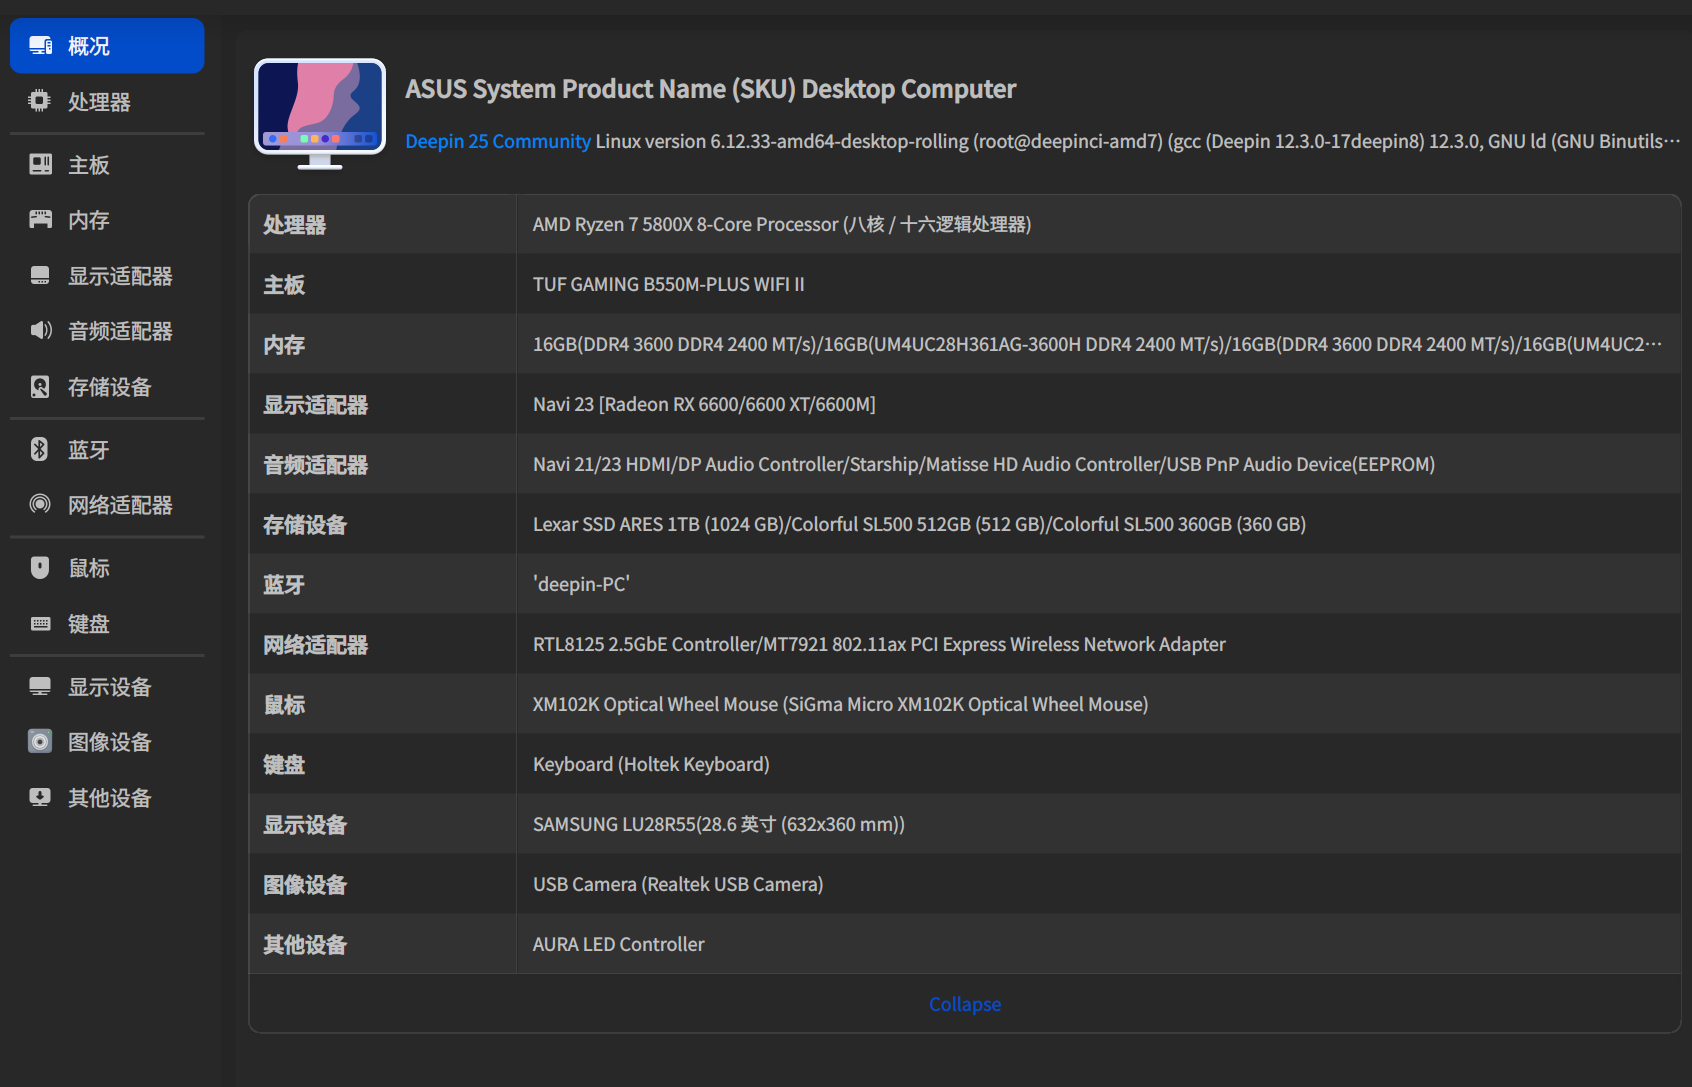
Task: Select the 处理器 row label in table
Action: 295,225
